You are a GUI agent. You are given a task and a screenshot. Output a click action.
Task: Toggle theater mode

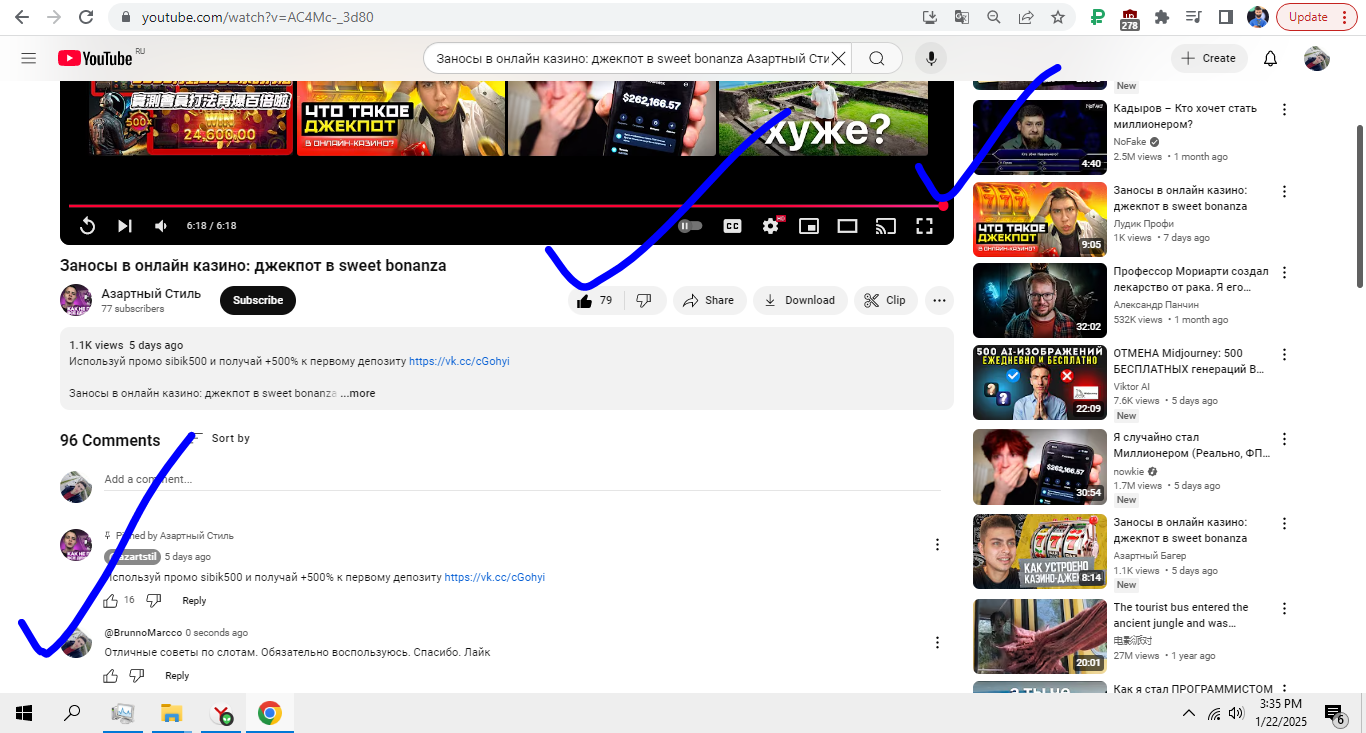(x=847, y=226)
